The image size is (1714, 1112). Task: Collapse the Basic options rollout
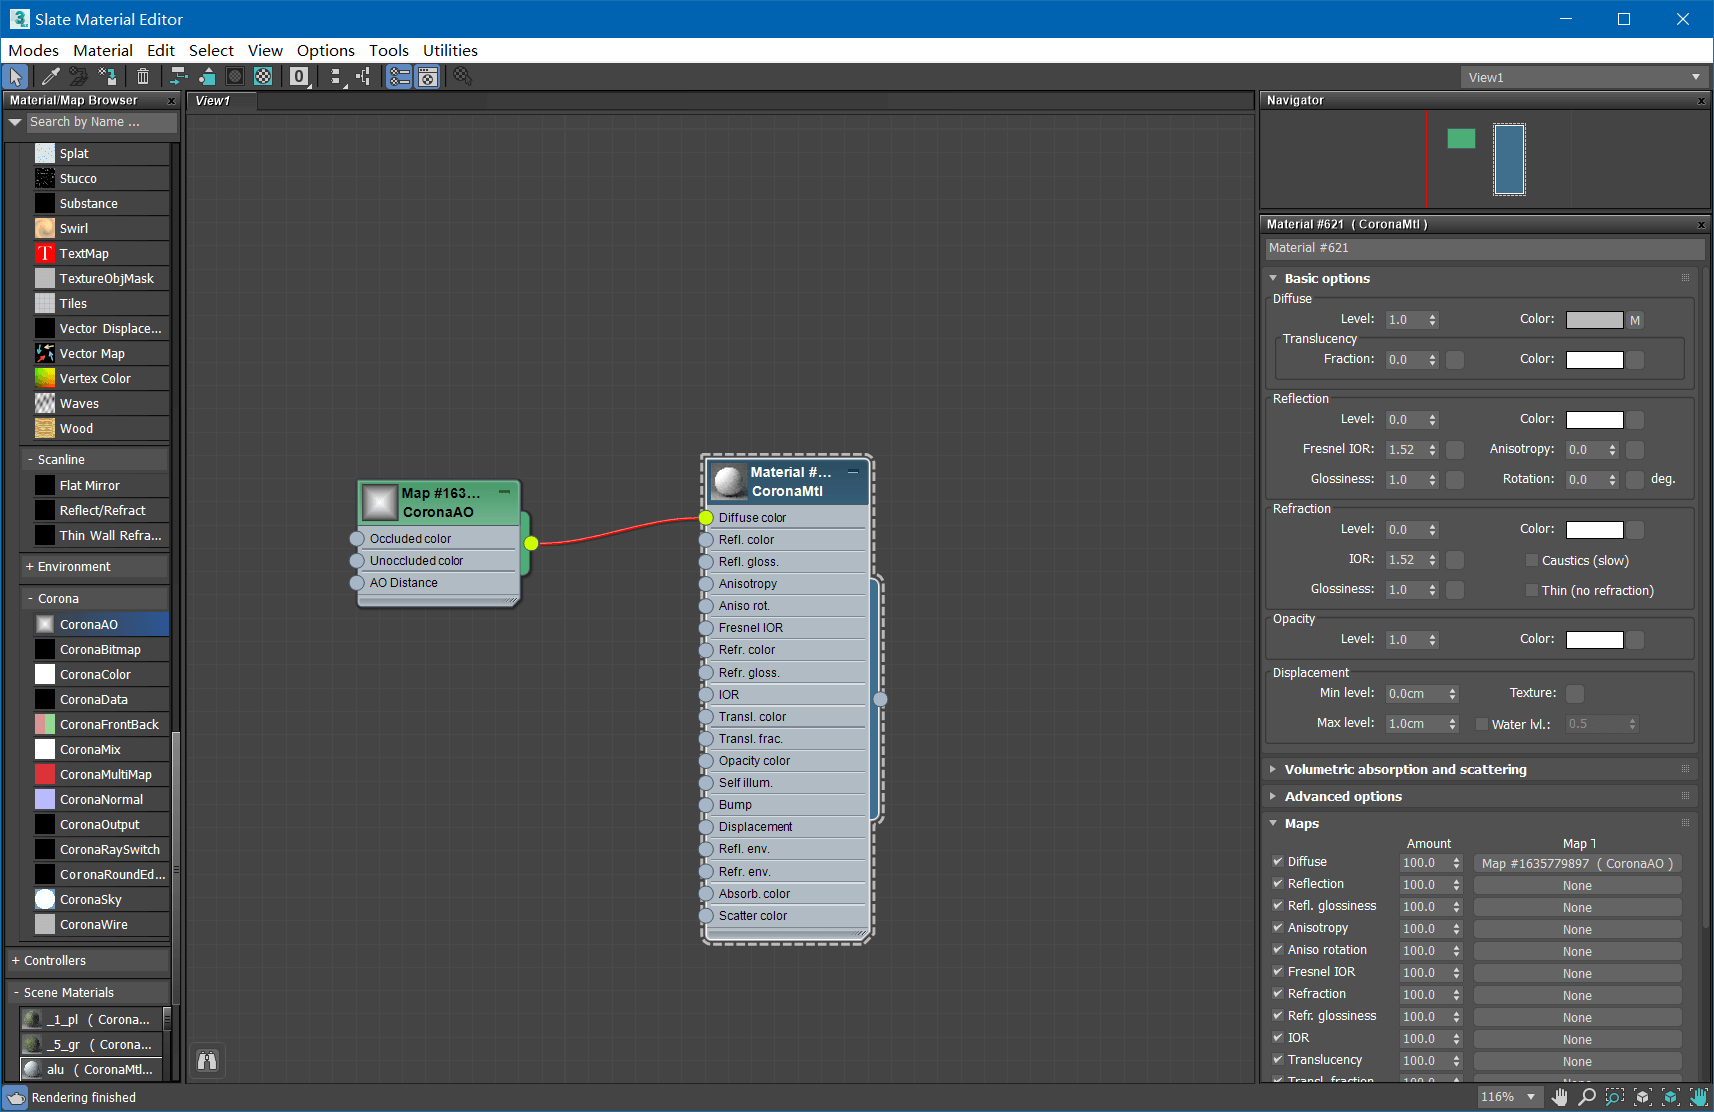pos(1273,278)
